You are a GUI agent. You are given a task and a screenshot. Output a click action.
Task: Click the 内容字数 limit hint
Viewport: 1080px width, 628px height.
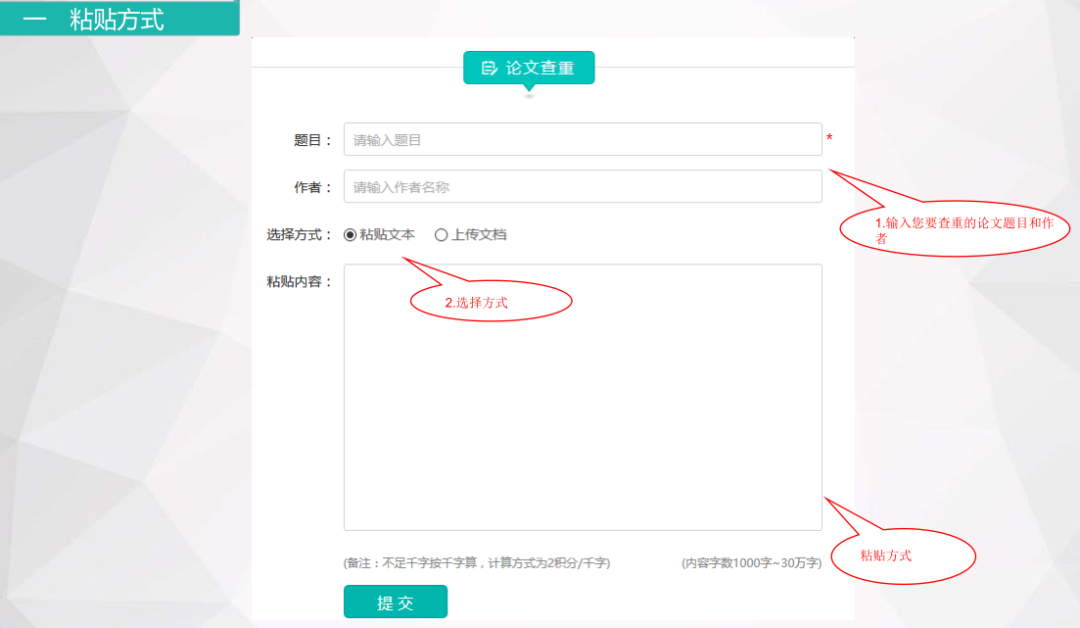(751, 564)
